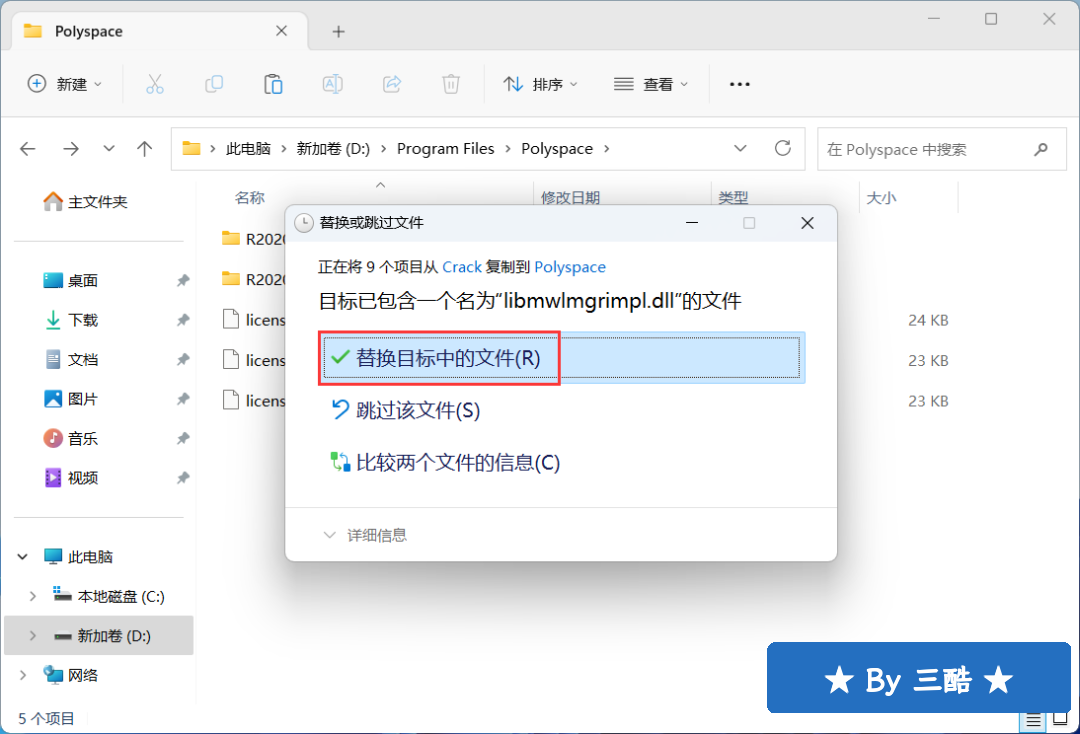The width and height of the screenshot is (1080, 734).
Task: Click the address bar root folder chevron
Action: click(213, 149)
